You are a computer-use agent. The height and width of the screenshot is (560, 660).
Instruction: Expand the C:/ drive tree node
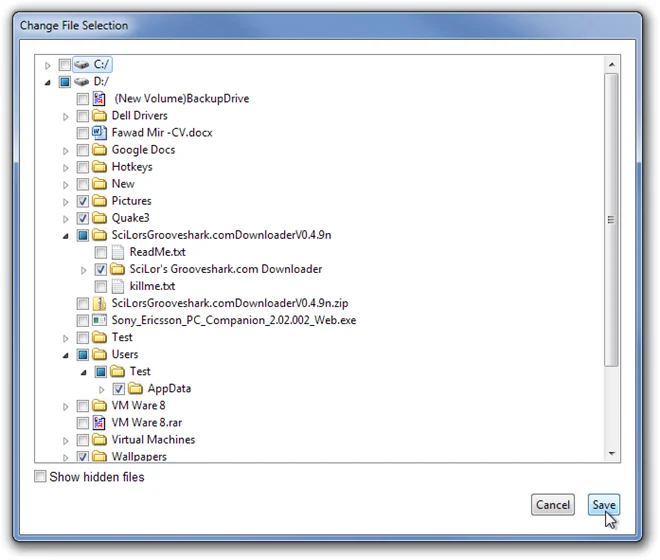48,65
